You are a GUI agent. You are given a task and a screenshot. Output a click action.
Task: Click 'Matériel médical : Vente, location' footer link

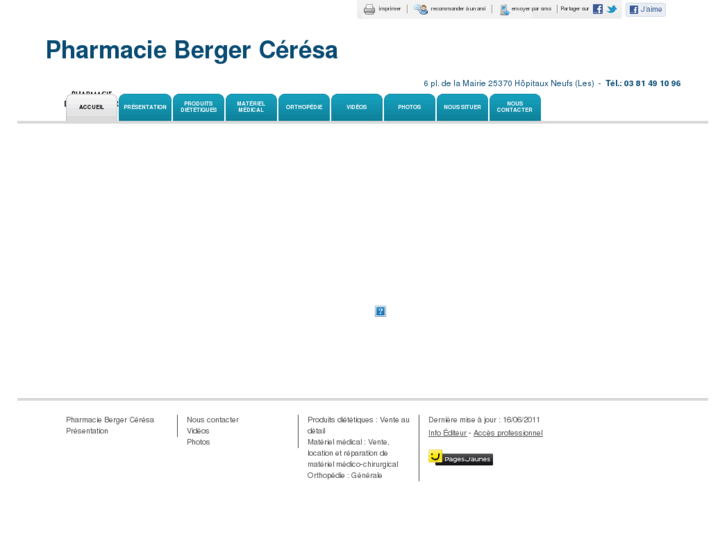(353, 453)
